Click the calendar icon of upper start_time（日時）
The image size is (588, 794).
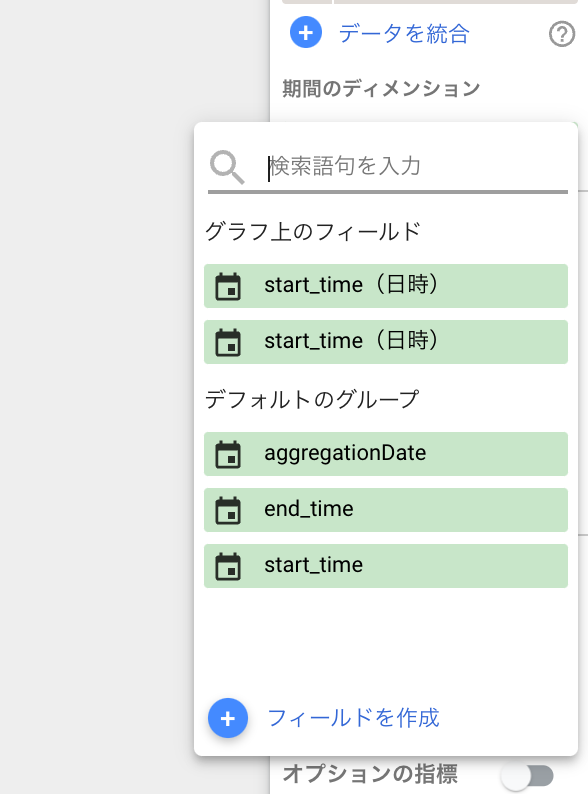point(228,286)
